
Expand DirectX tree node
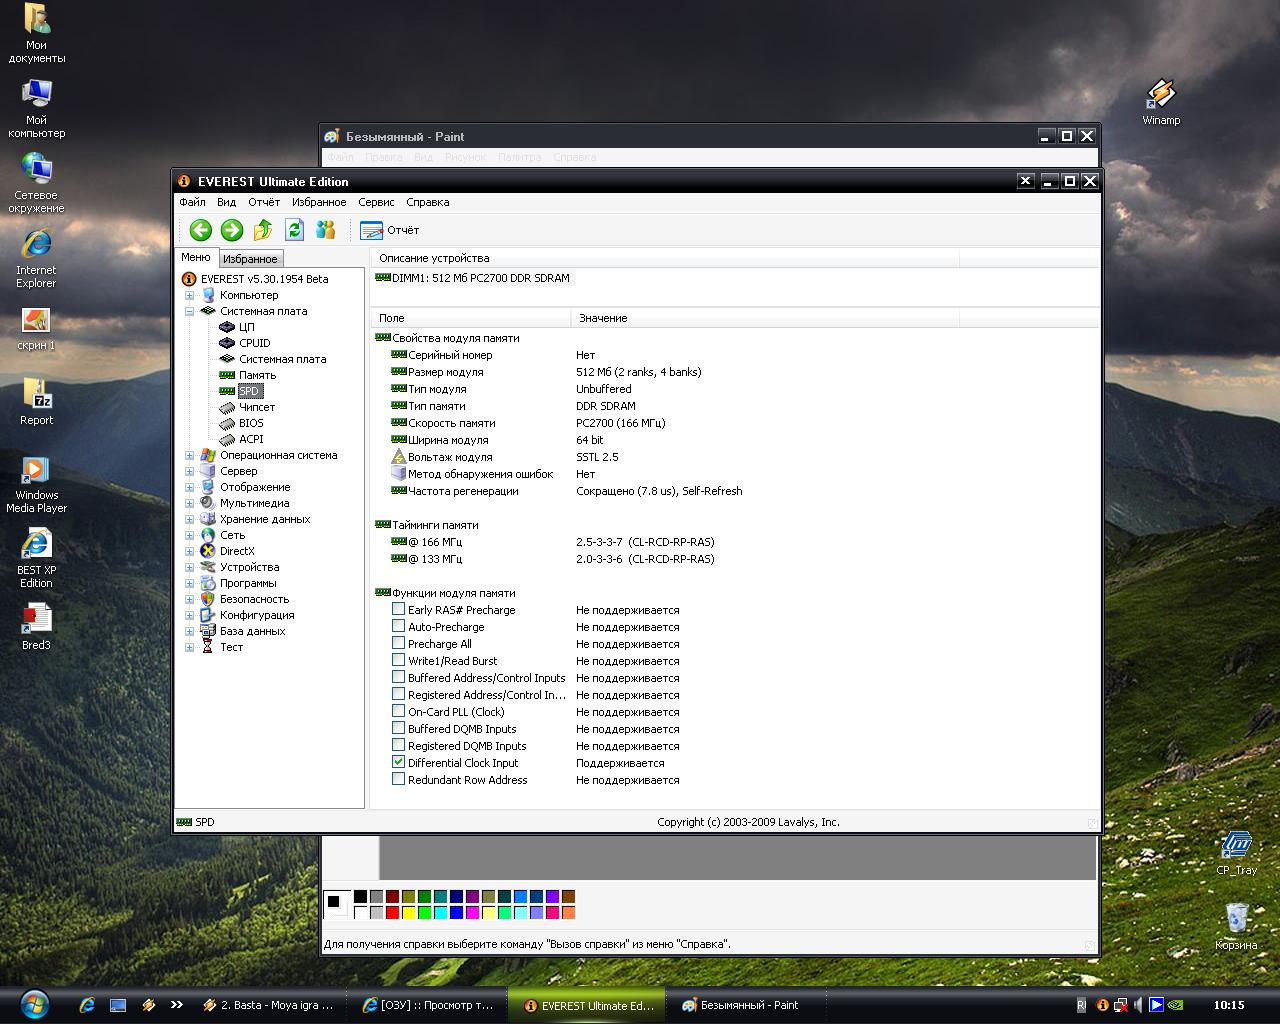[189, 551]
